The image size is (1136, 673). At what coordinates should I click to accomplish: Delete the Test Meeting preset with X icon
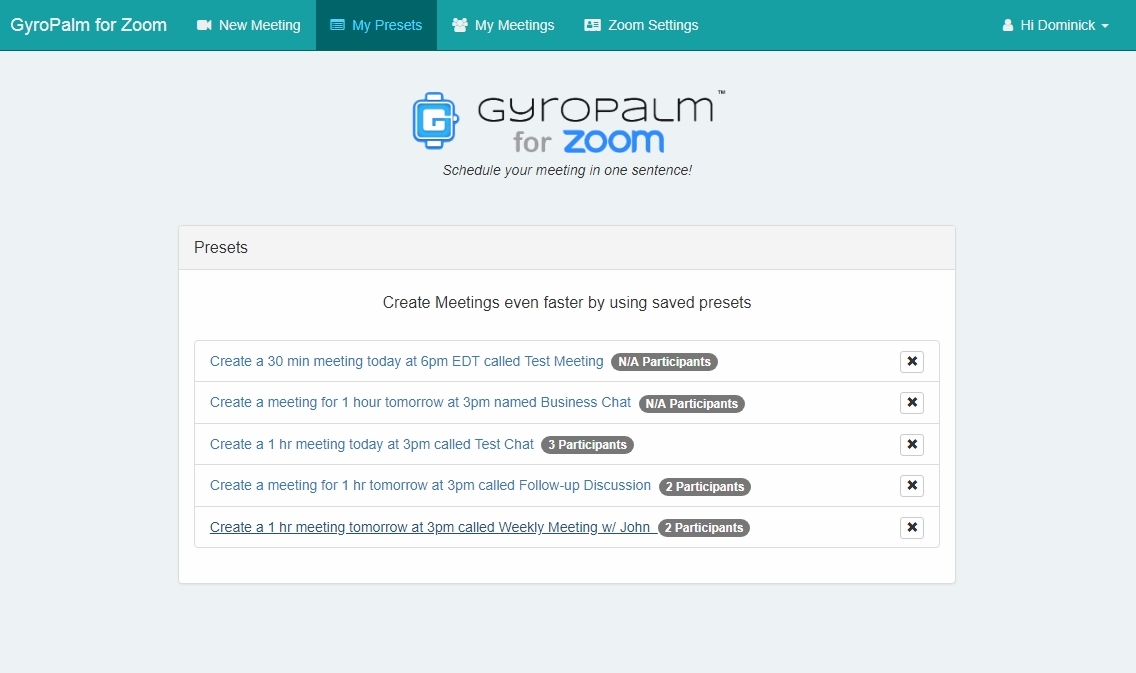tap(911, 362)
